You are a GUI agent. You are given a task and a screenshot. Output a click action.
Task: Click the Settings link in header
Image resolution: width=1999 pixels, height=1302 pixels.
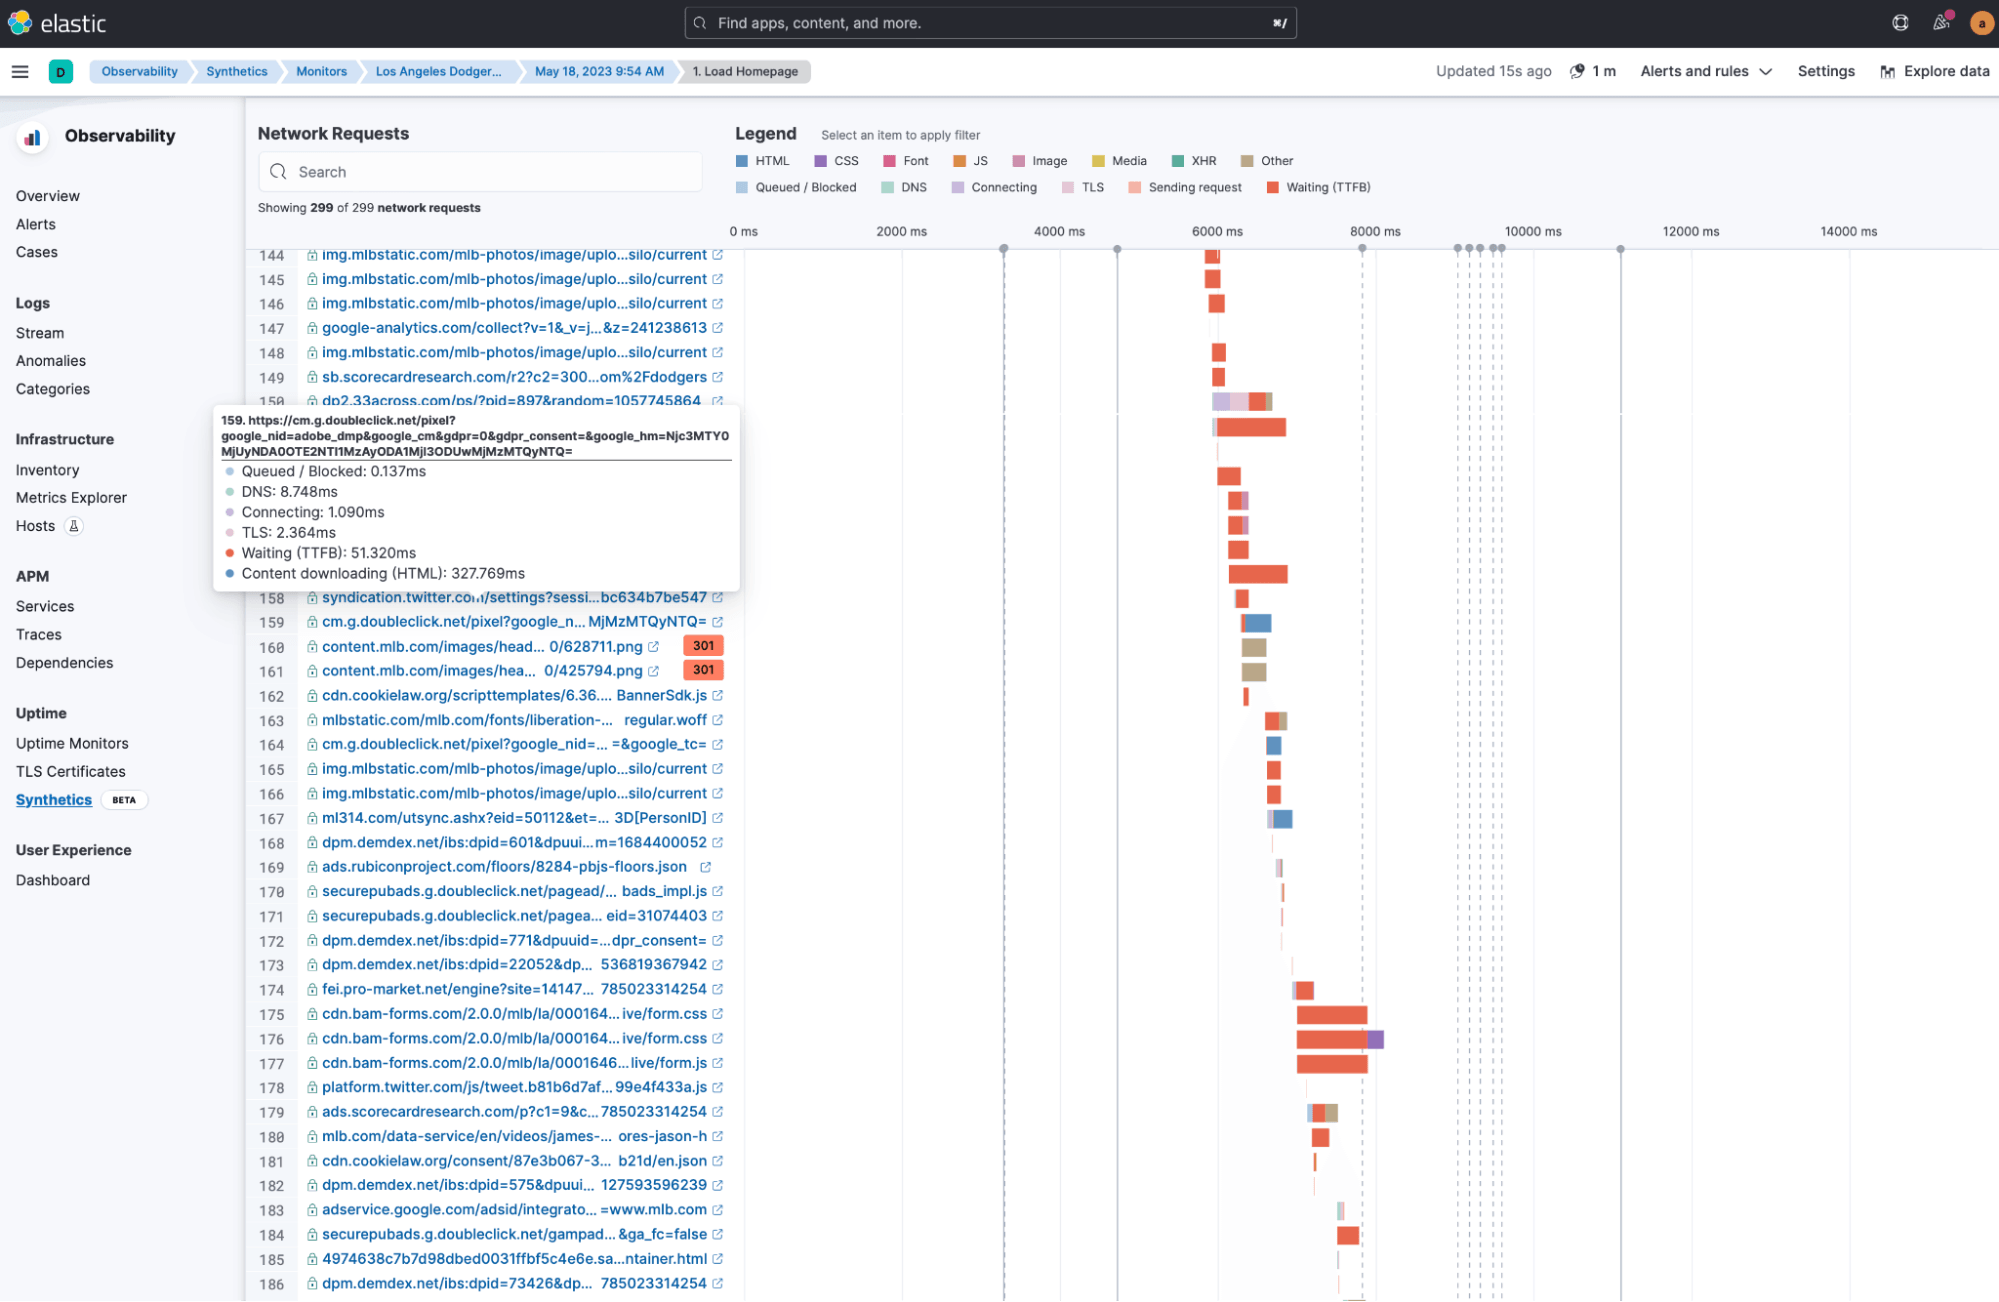1826,72
